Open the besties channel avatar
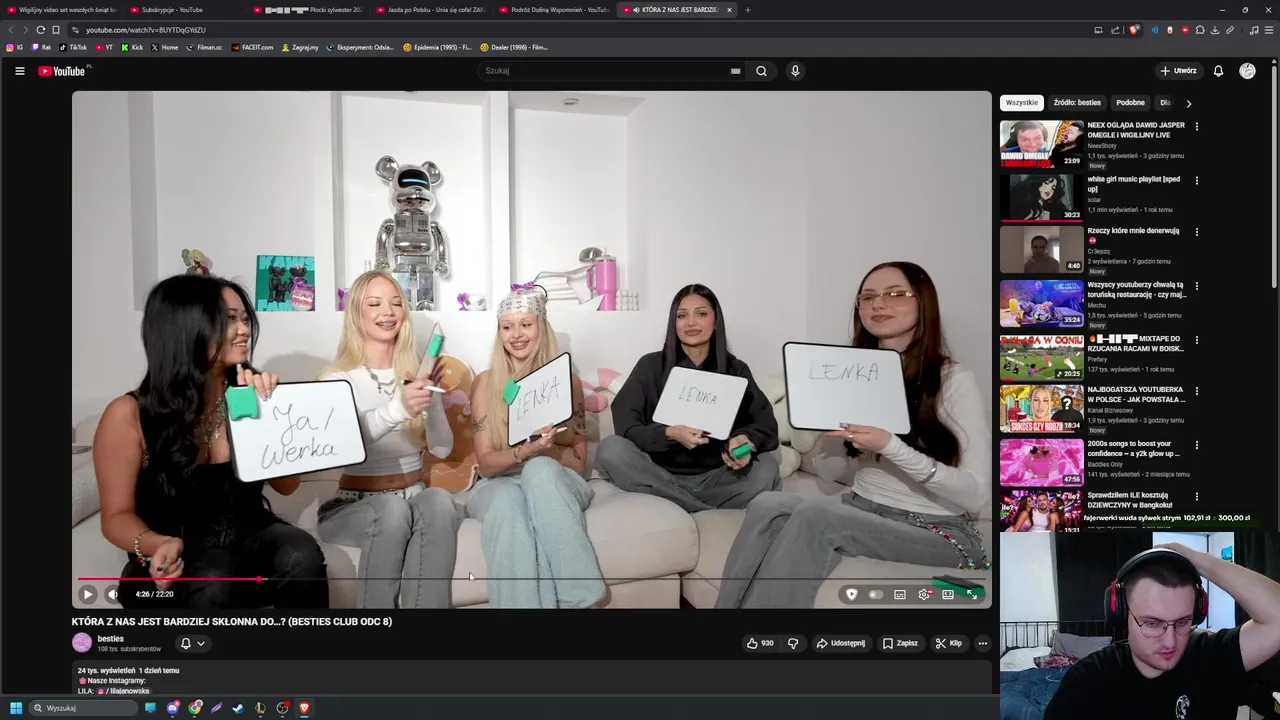The height and width of the screenshot is (720, 1280). point(82,643)
